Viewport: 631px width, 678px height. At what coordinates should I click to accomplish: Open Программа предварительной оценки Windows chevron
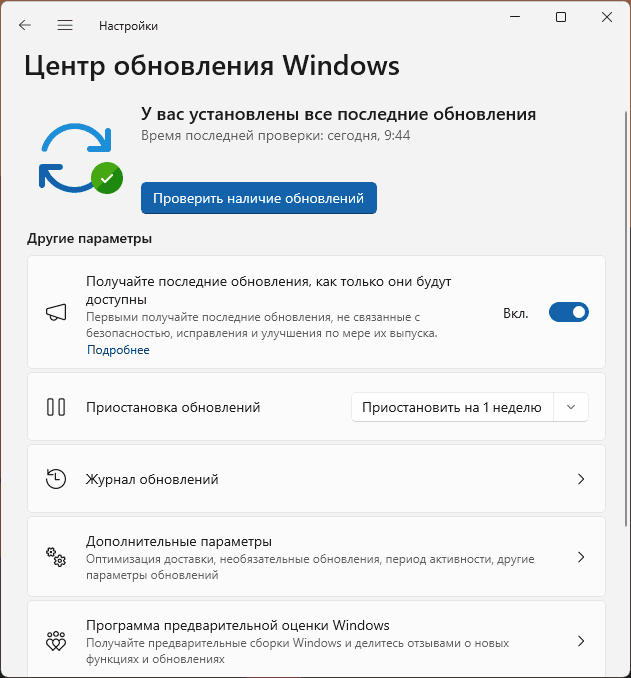[x=581, y=641]
